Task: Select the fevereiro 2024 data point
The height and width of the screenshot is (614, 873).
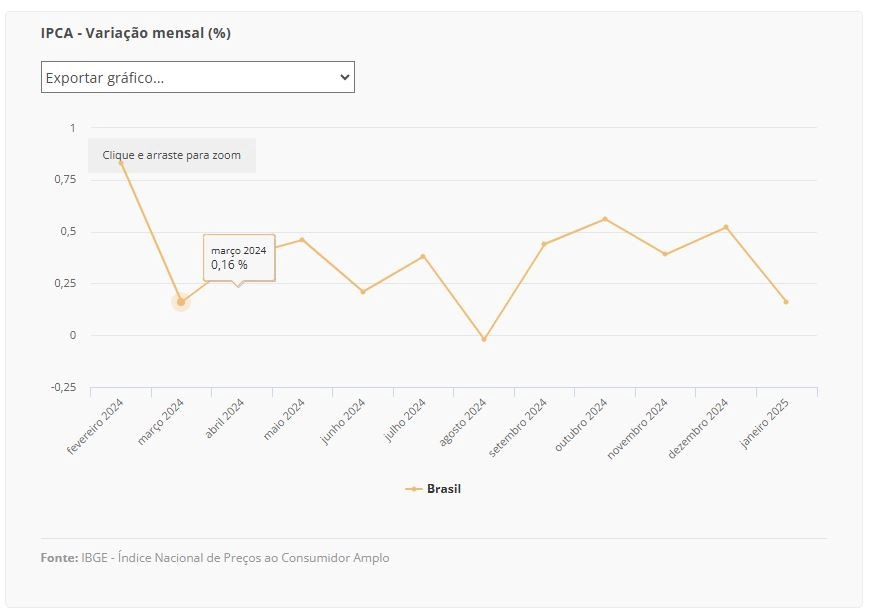Action: pos(121,163)
